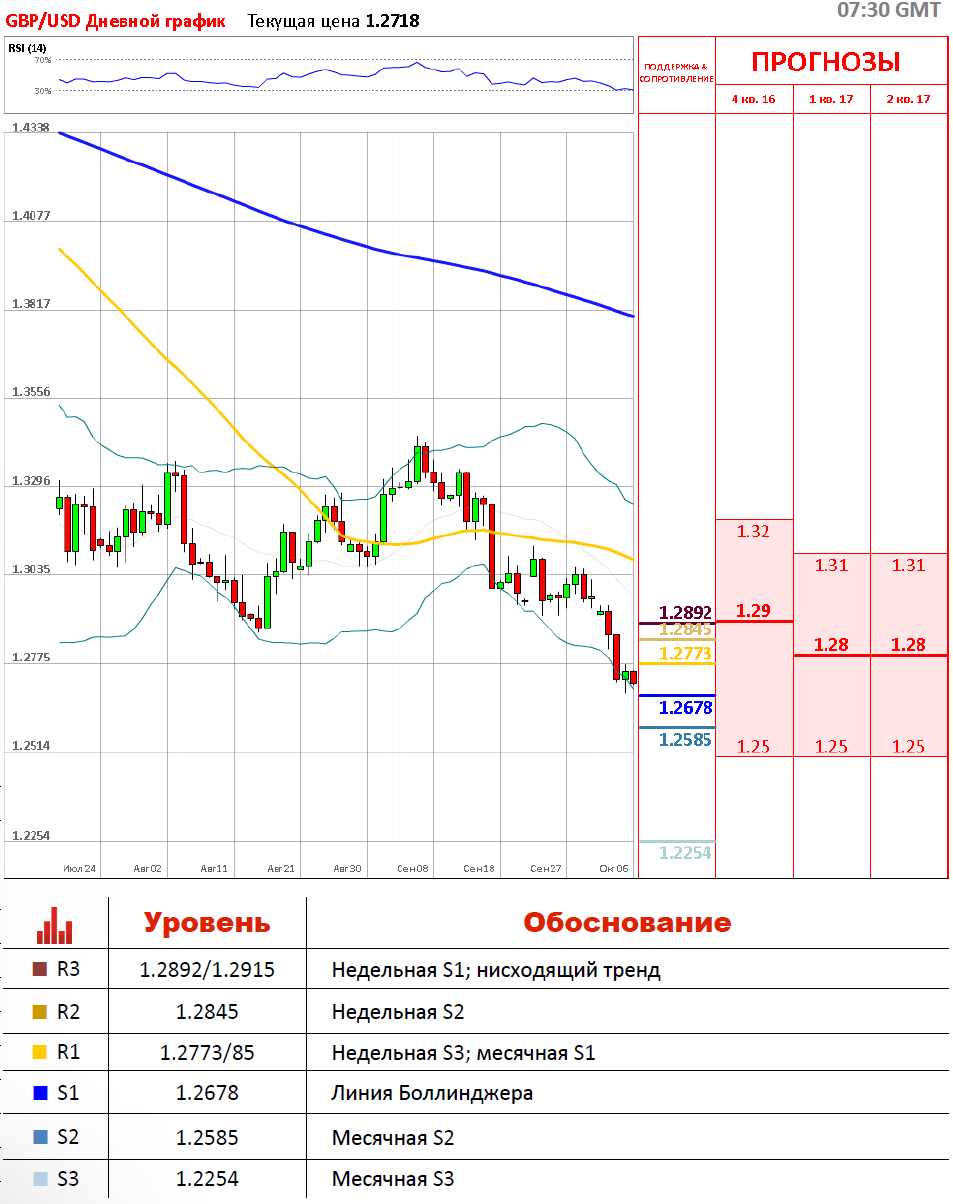Click the 1.25 low under 4 кв. 16
The height and width of the screenshot is (1204, 953).
(x=754, y=746)
